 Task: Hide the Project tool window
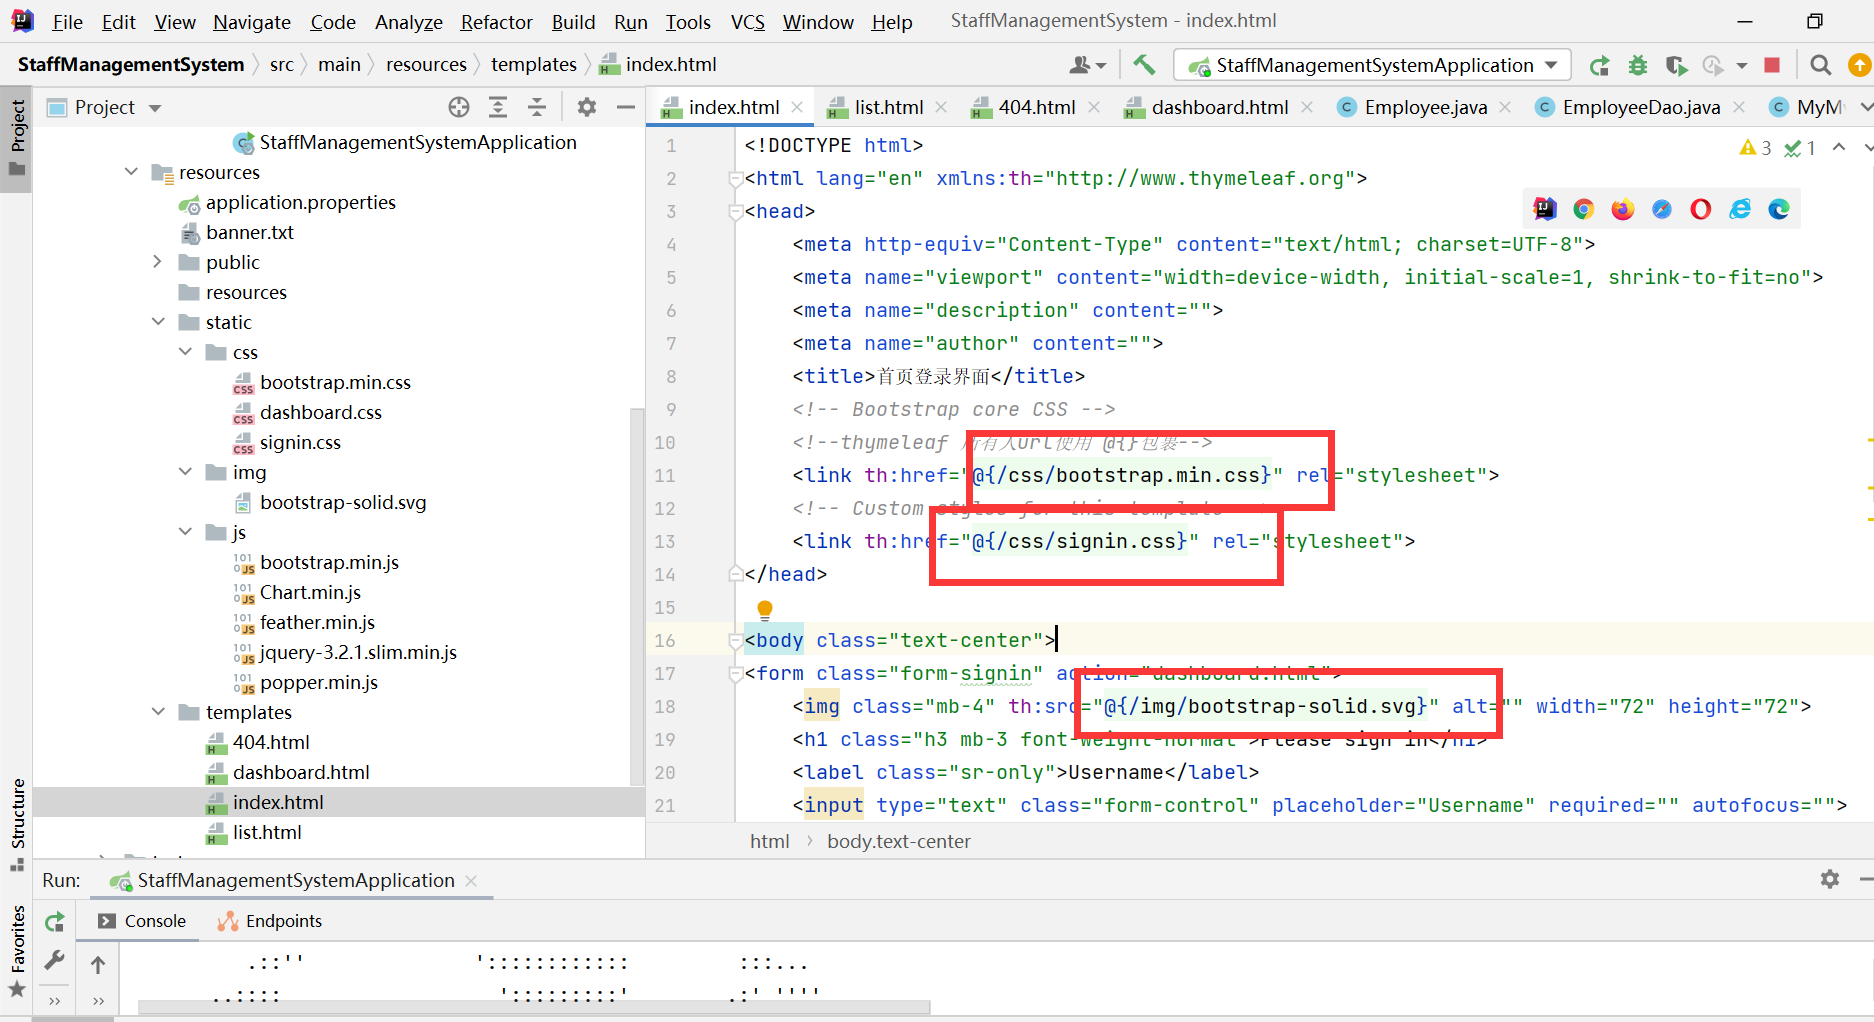click(x=626, y=107)
